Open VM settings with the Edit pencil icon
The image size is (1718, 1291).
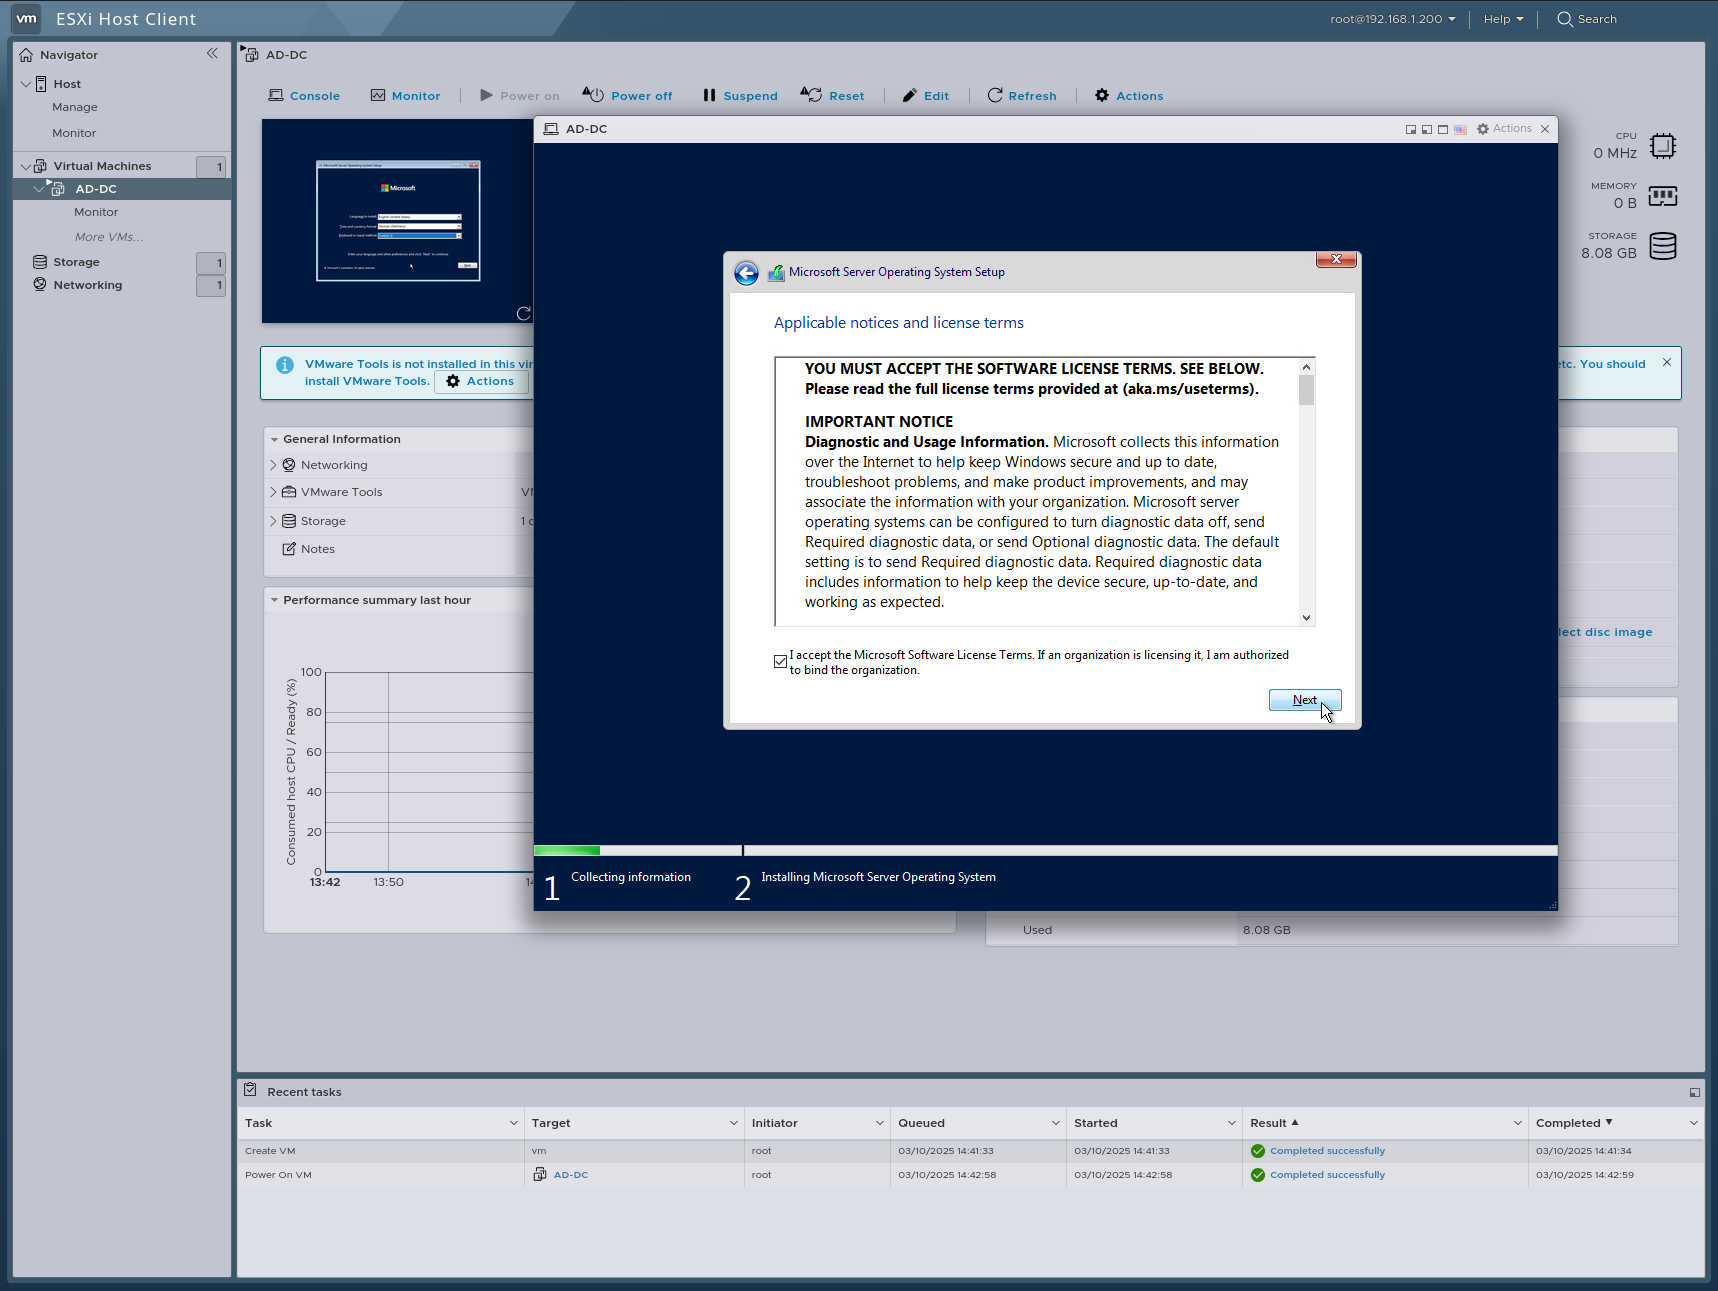point(909,95)
